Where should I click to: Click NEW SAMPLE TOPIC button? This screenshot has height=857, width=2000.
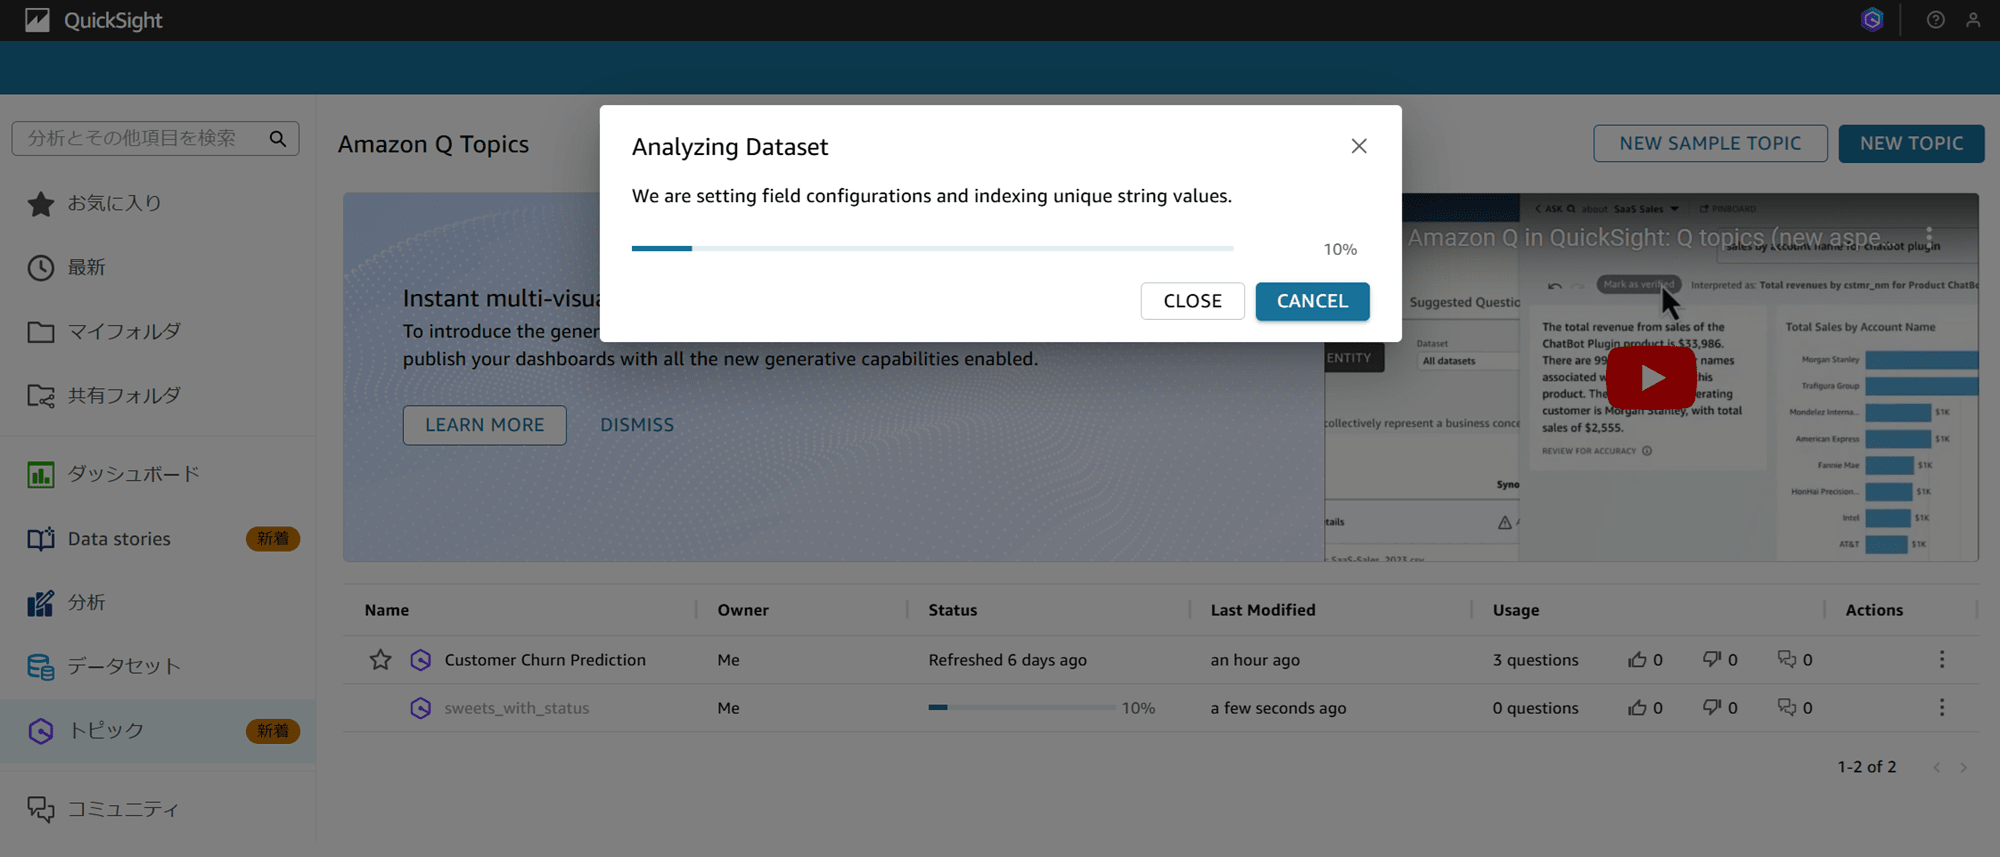pos(1710,143)
